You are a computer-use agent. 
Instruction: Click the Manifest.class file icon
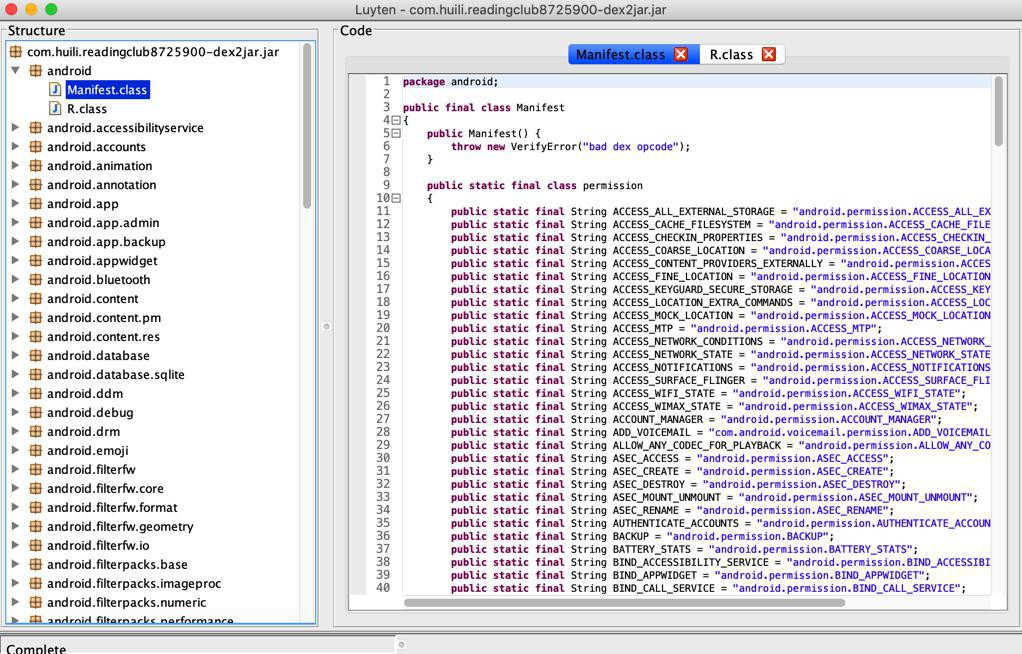pos(55,89)
